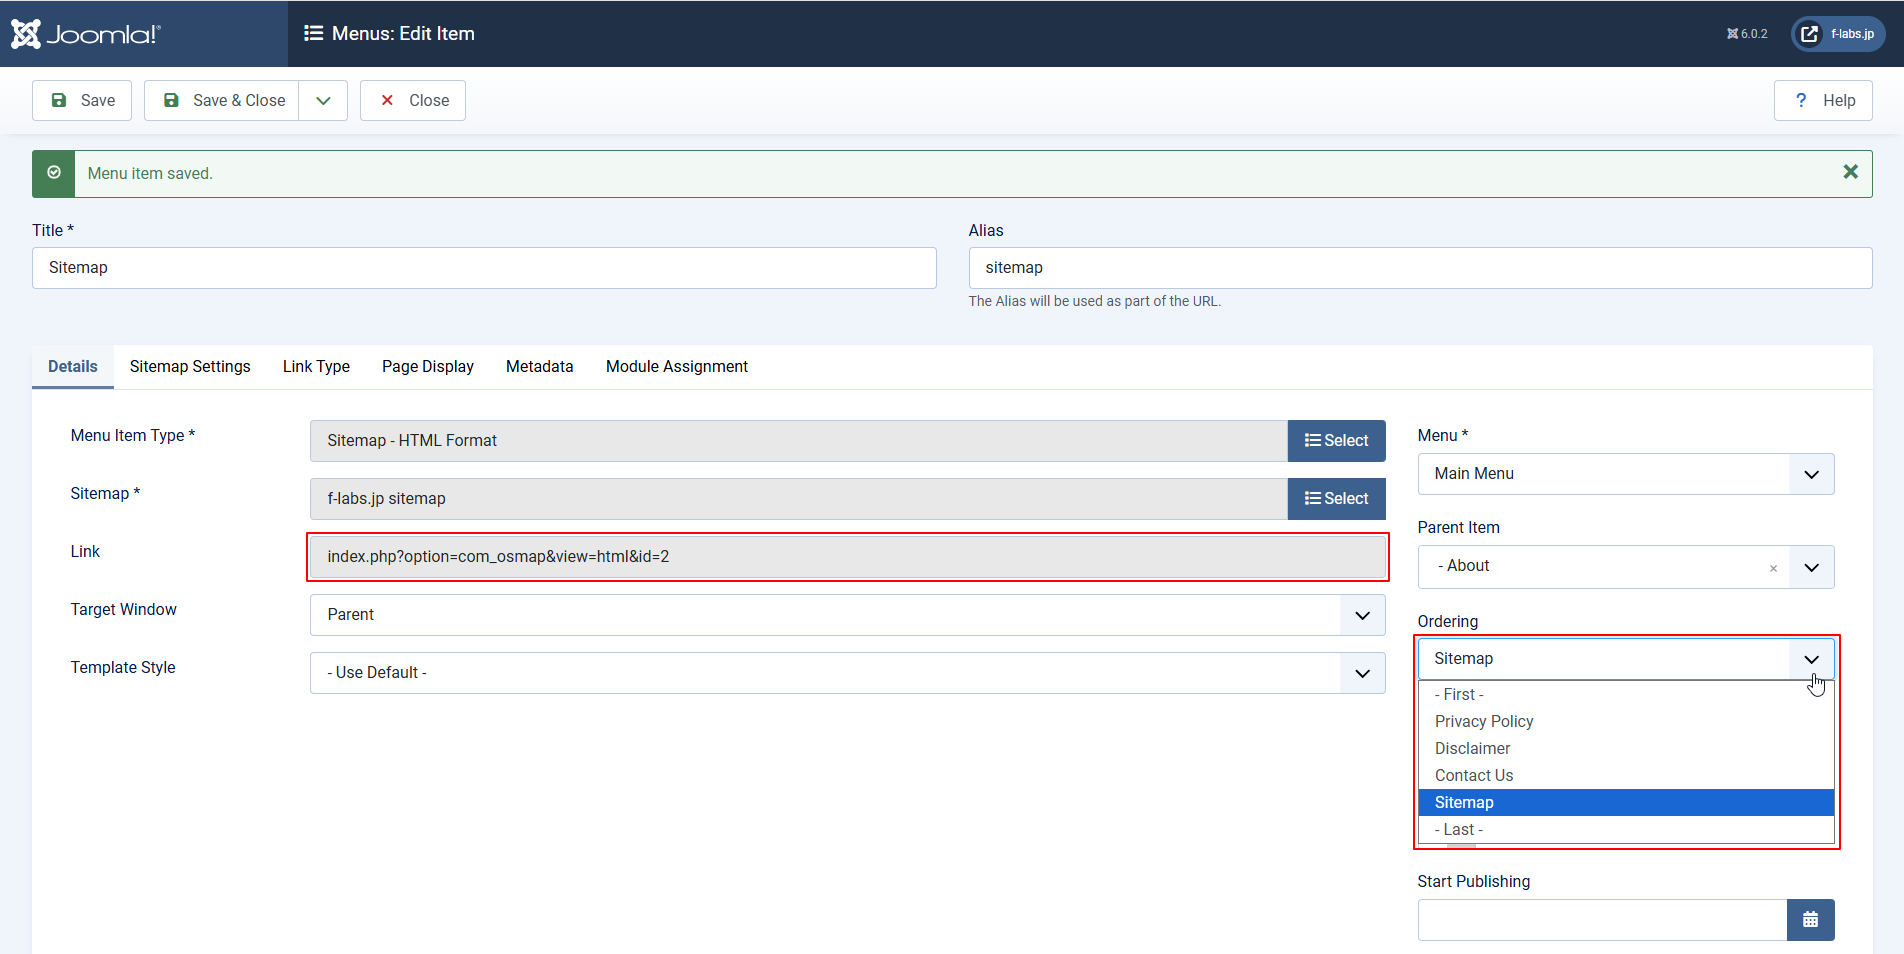
Task: Close the menu item editor
Action: pos(413,100)
